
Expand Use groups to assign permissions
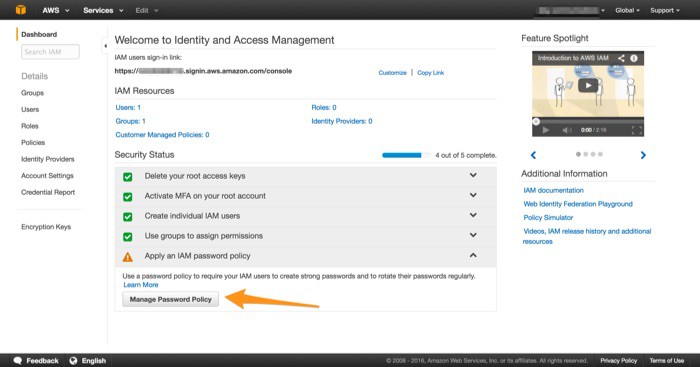[473, 235]
